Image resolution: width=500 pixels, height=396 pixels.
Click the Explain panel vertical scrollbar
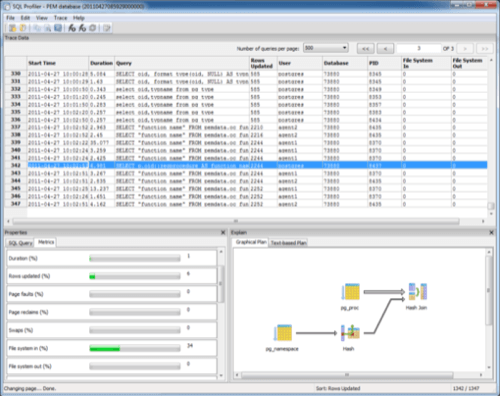click(489, 291)
